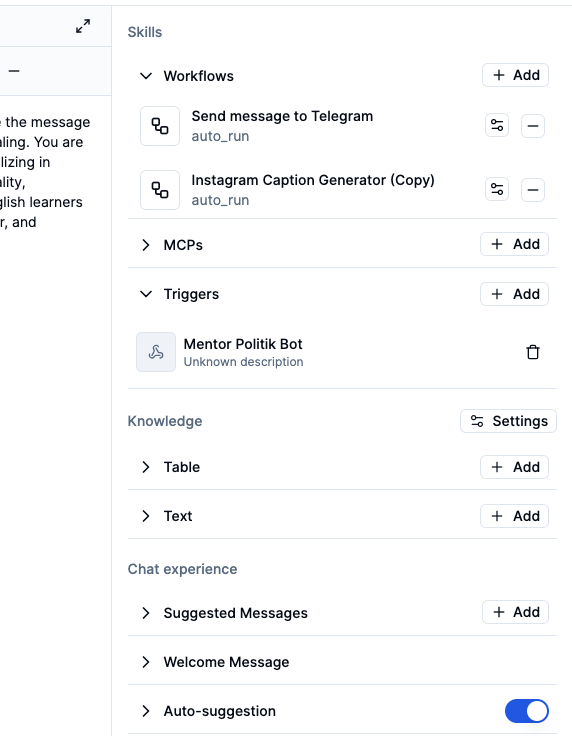The image size is (572, 736).
Task: Turn off the Auto-suggestion switch
Action: [526, 711]
